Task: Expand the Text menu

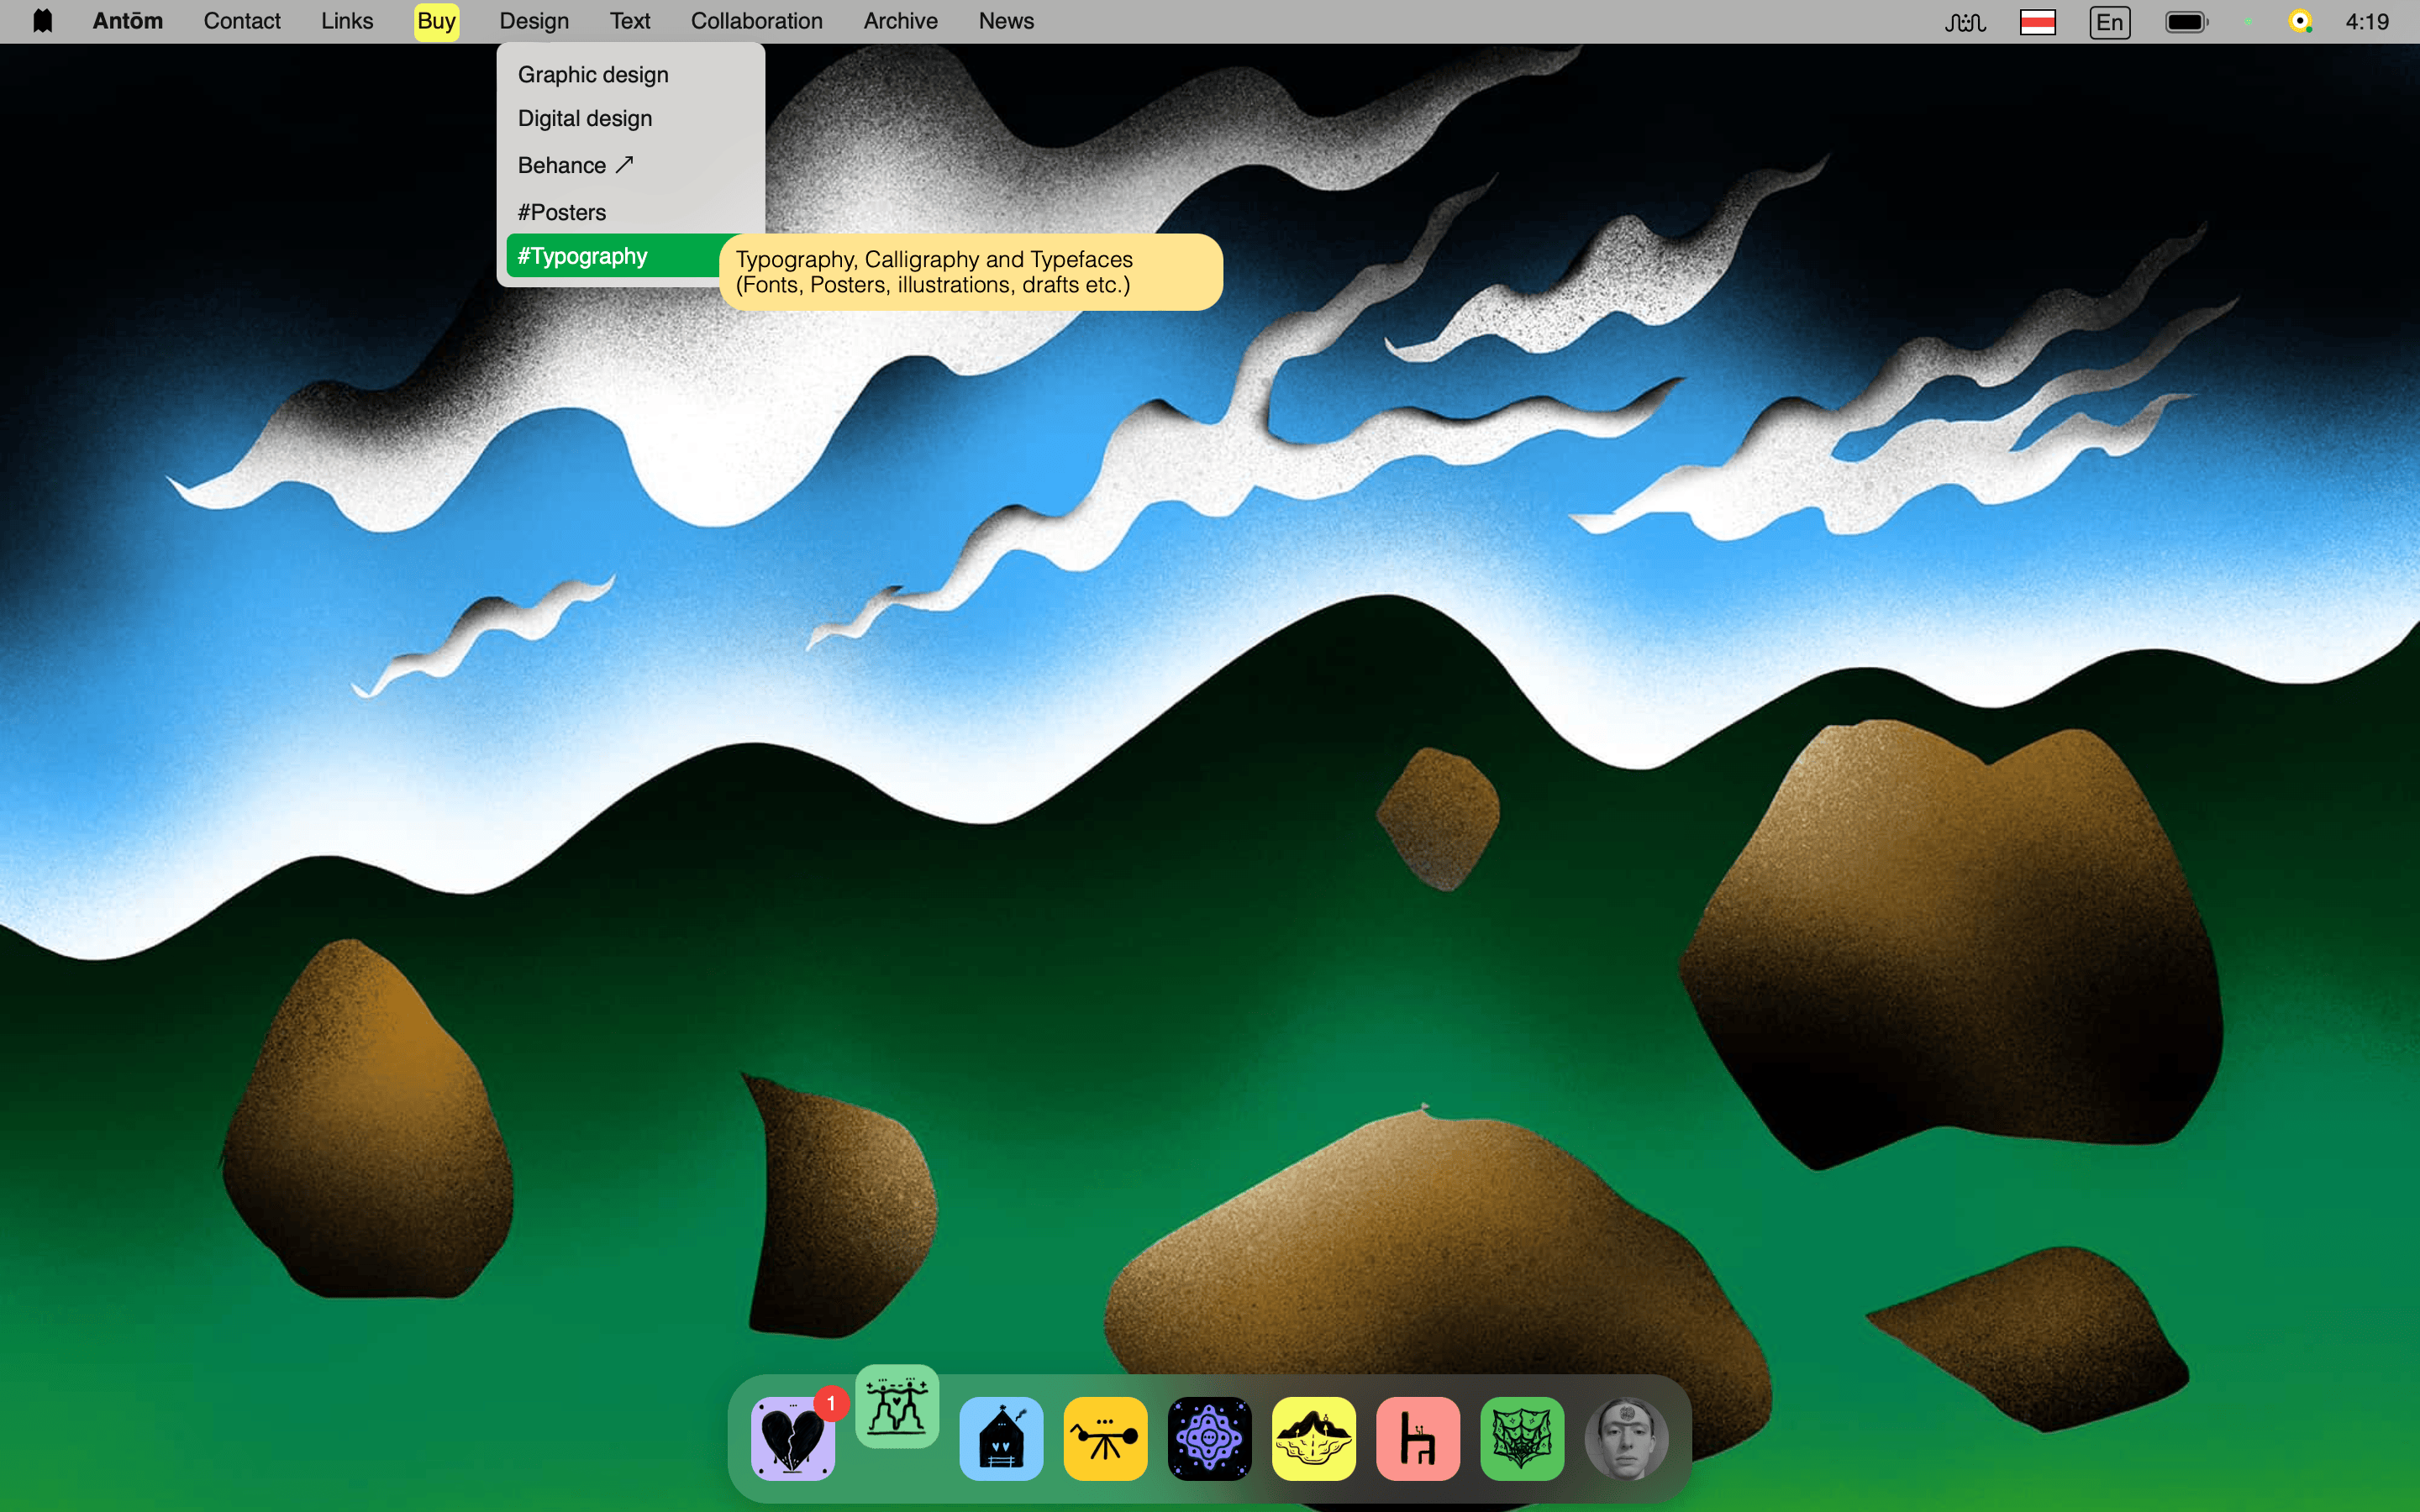Action: [x=629, y=21]
